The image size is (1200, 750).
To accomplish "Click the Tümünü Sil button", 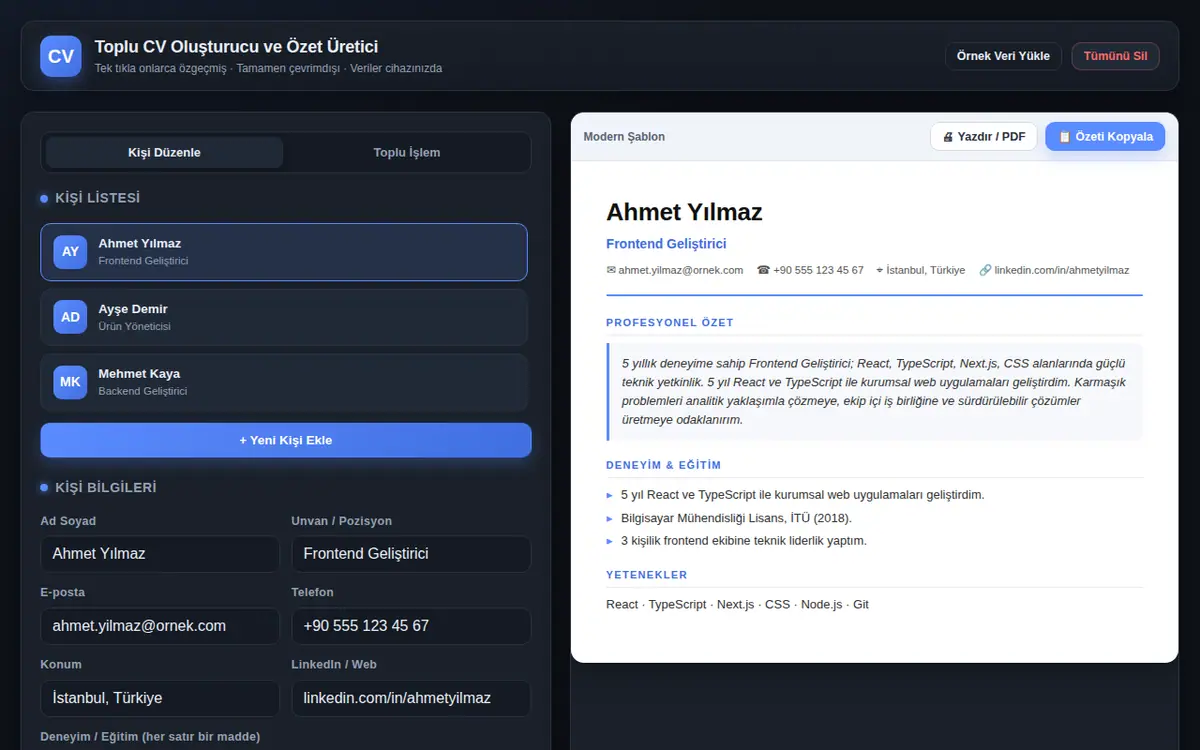I will pyautogui.click(x=1115, y=56).
